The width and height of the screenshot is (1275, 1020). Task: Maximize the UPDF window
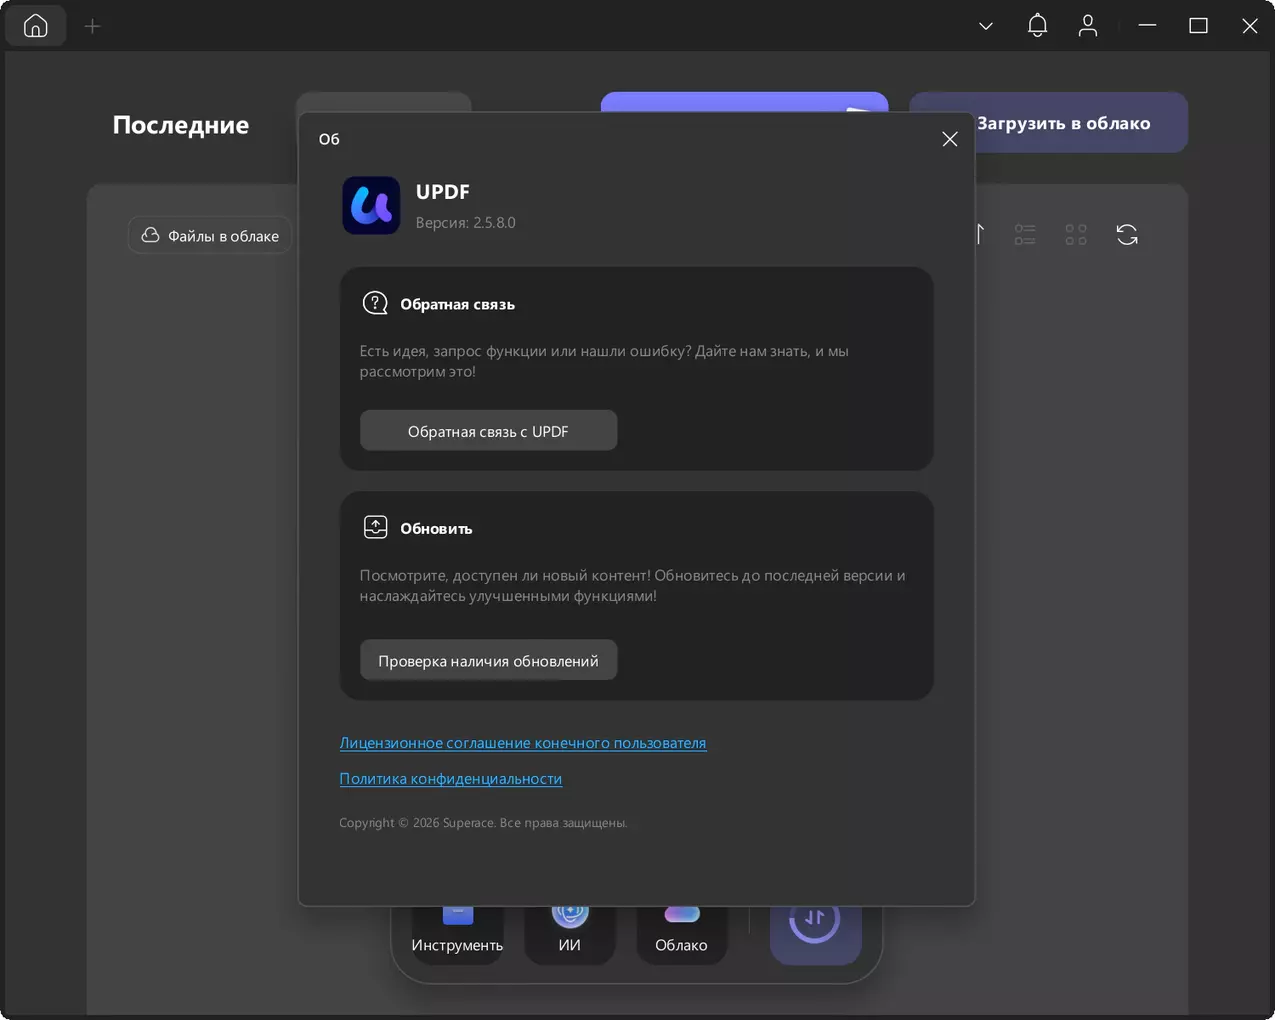(1198, 26)
